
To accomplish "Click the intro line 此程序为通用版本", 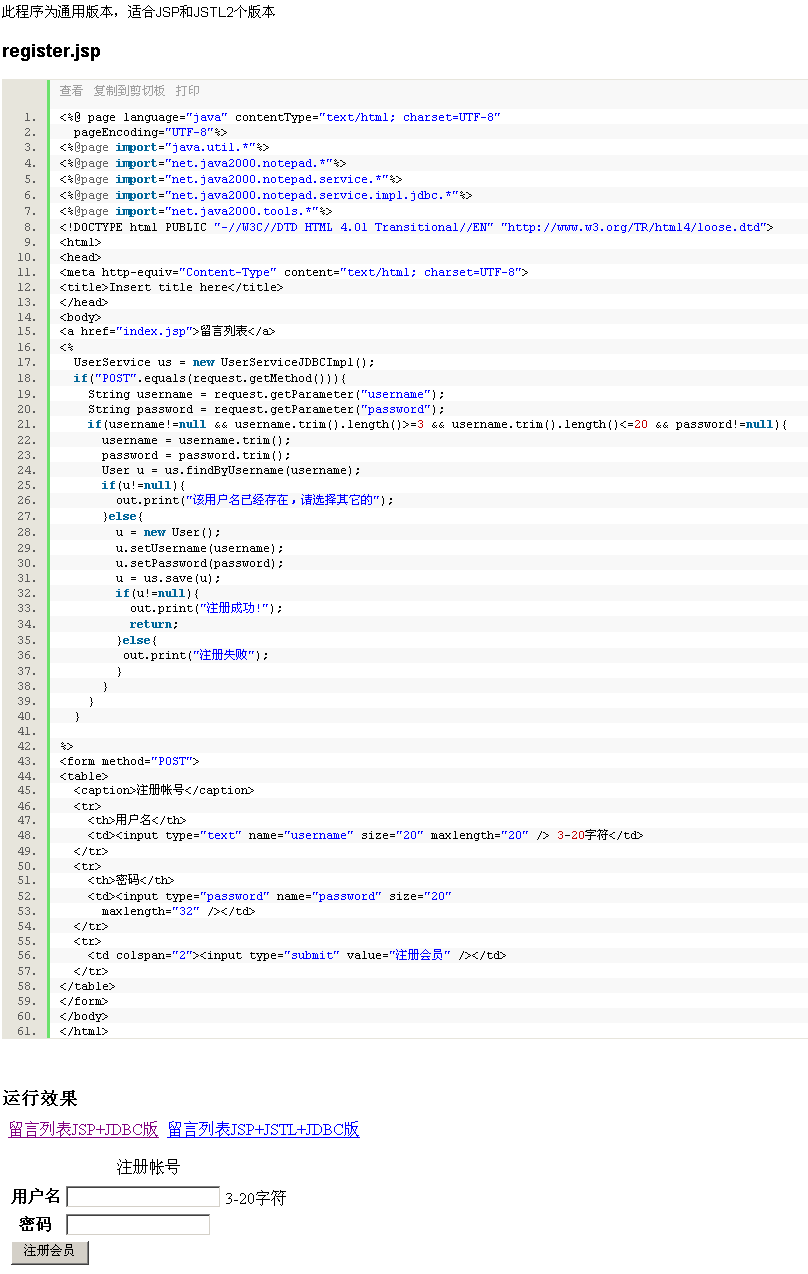I will point(139,12).
